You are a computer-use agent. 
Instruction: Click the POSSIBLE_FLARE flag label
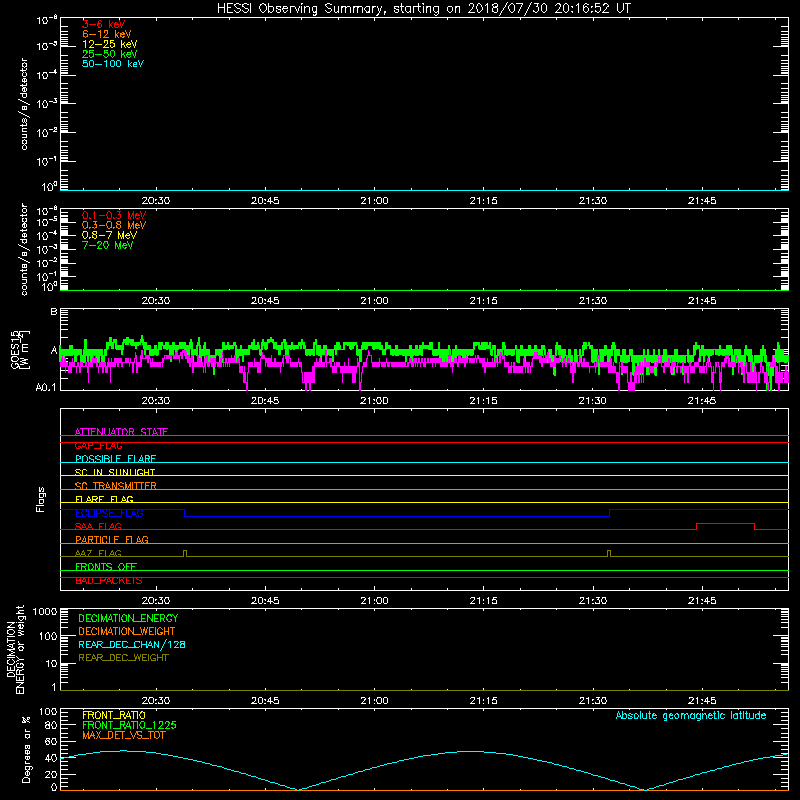pyautogui.click(x=115, y=459)
